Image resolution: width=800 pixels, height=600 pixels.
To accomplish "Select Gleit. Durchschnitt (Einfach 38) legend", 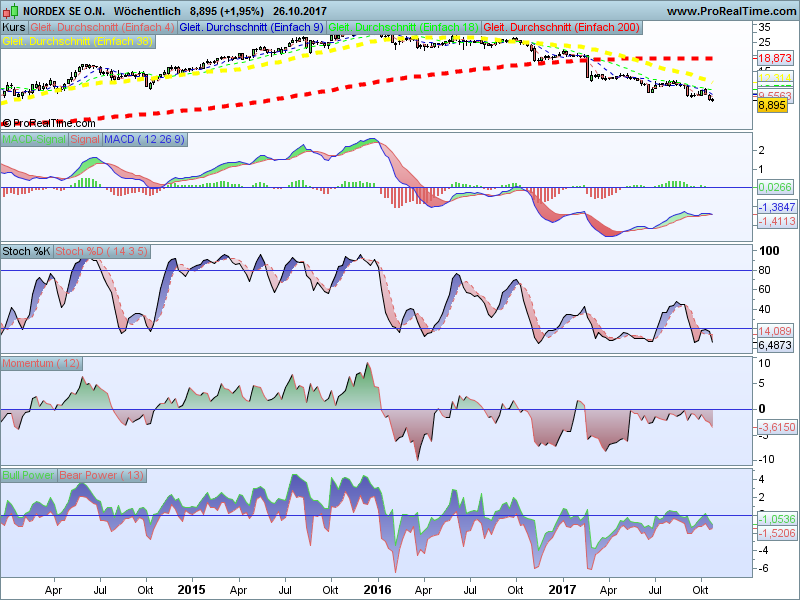I will (78, 41).
